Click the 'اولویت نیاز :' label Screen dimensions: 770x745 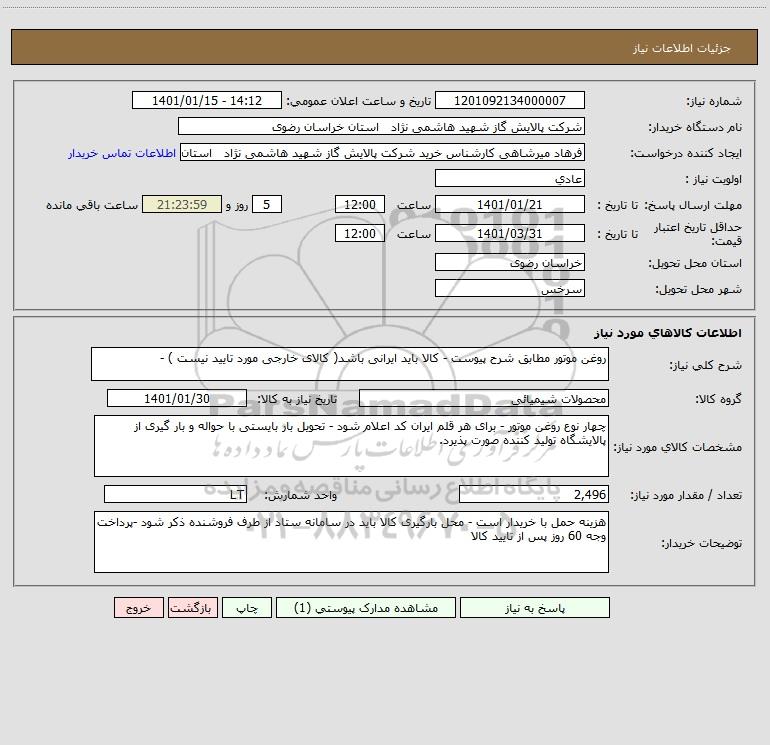[714, 179]
